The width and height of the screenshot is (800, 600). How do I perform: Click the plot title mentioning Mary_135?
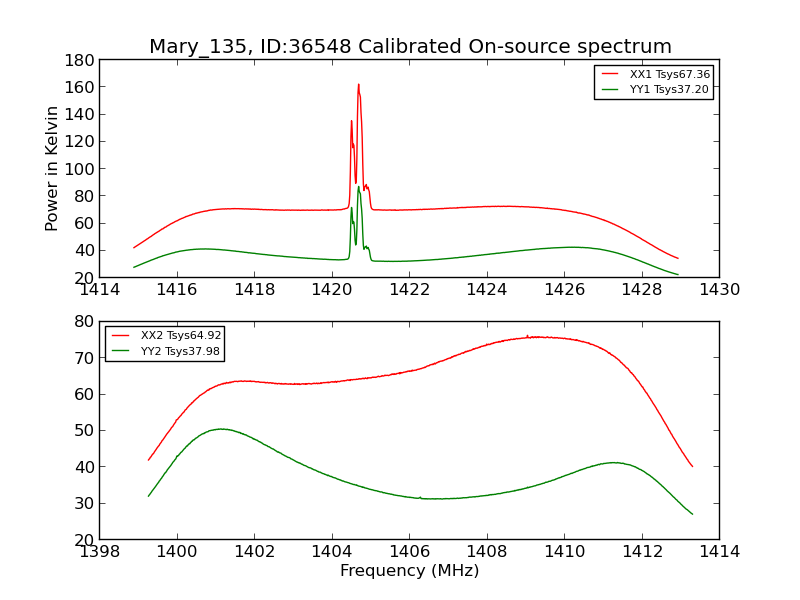coord(410,47)
